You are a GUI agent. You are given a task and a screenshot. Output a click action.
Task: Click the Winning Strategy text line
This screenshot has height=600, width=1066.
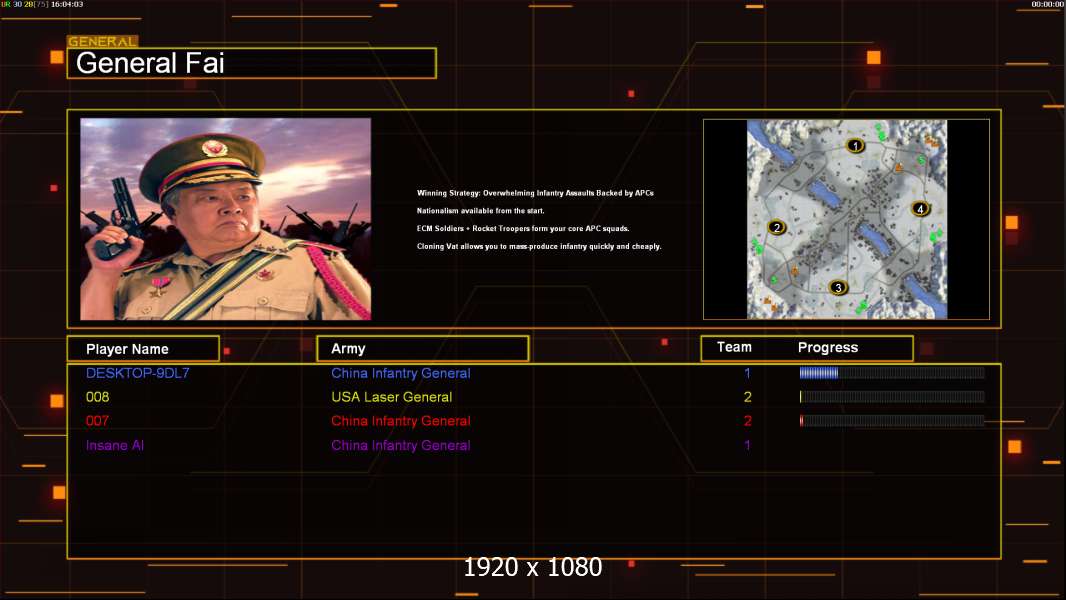point(535,193)
